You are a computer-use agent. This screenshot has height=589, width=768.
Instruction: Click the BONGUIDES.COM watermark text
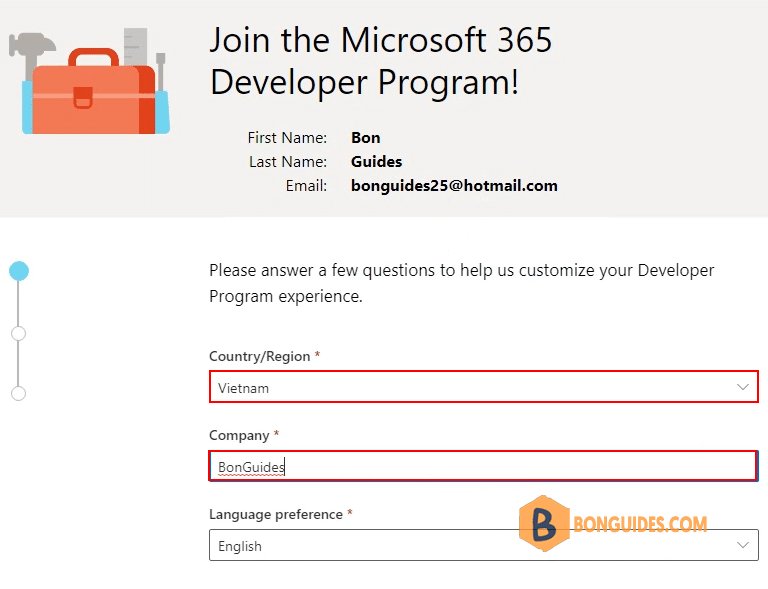click(640, 524)
